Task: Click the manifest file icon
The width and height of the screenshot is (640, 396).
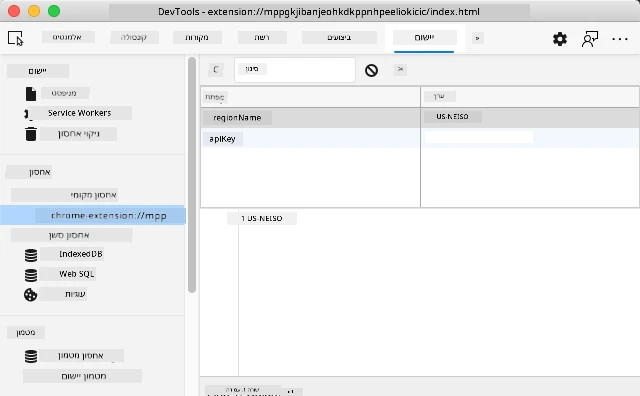Action: point(31,93)
